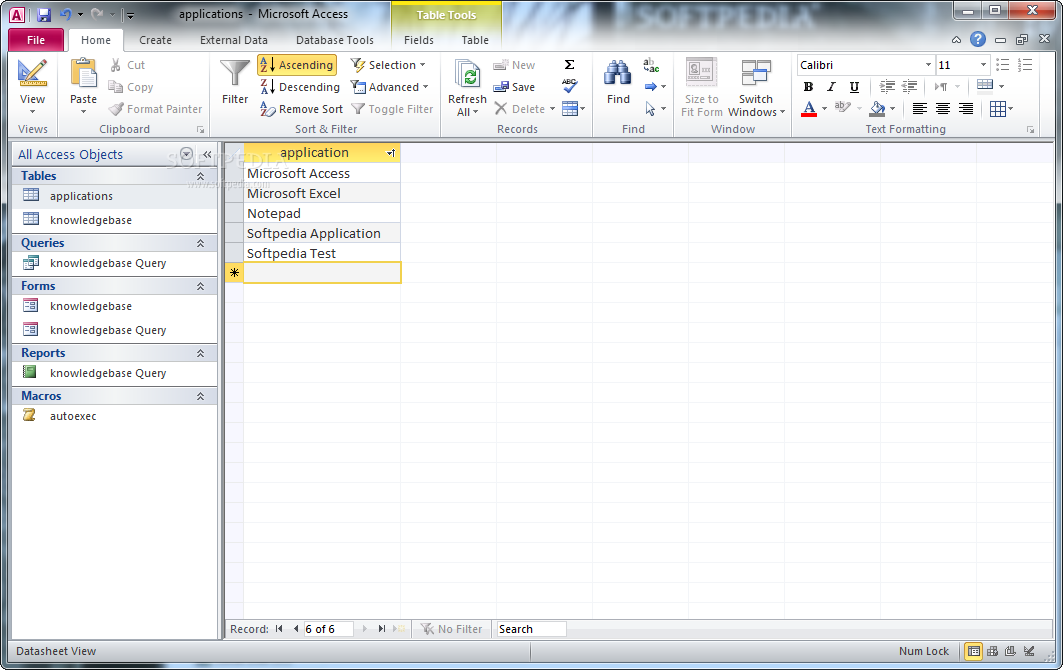This screenshot has height=670, width=1063.
Task: Apply numbered list formatting
Action: (x=1025, y=65)
